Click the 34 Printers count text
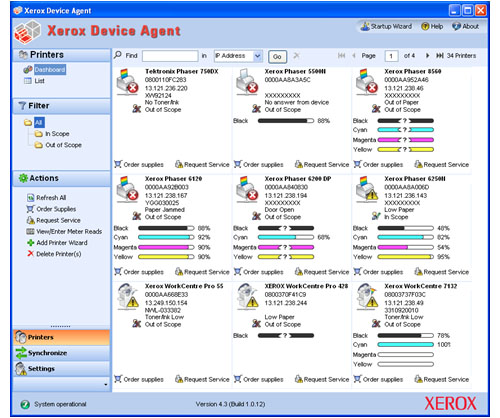 click(461, 56)
